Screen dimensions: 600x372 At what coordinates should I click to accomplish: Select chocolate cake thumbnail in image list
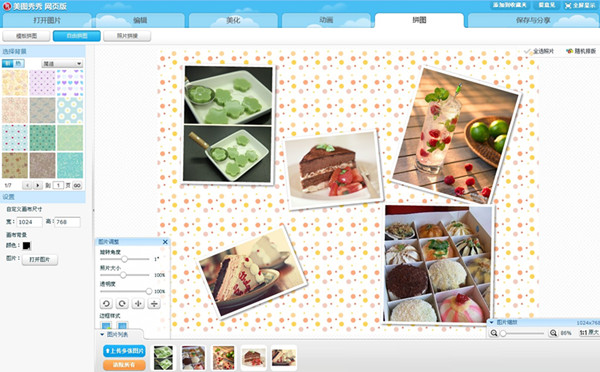tap(254, 358)
